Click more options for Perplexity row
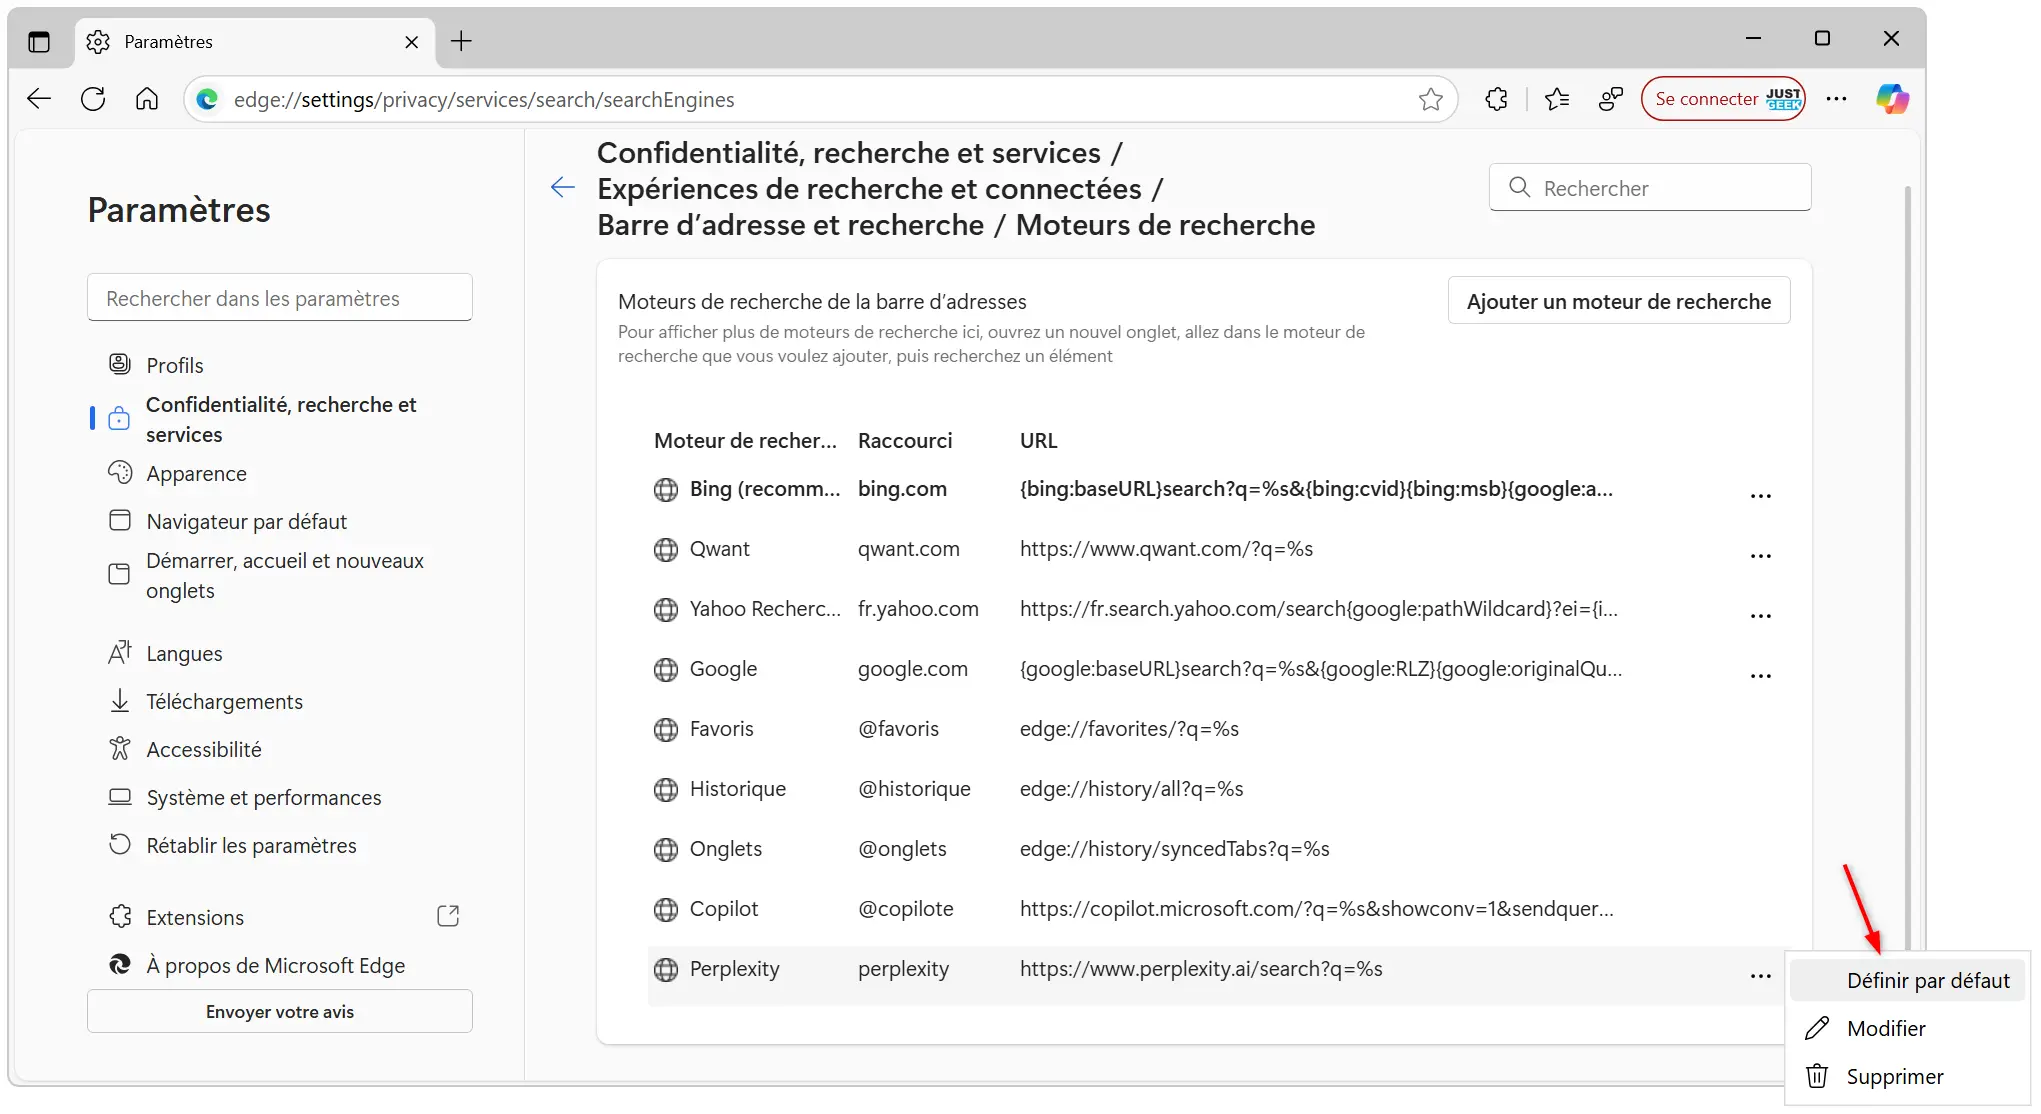Viewport: 2041px width, 1114px height. click(1760, 975)
